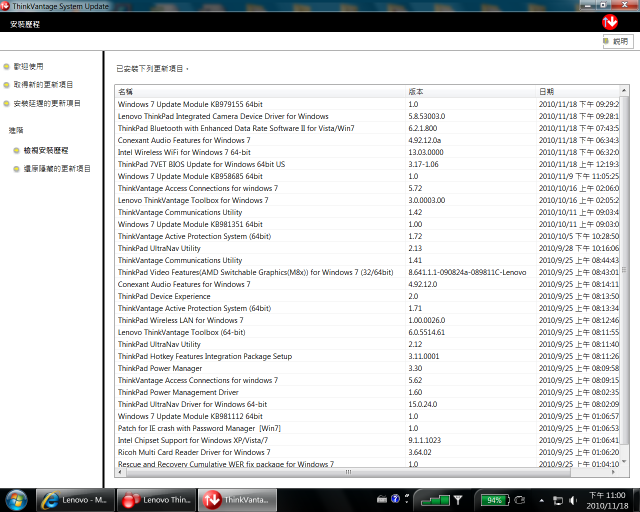
Task: Click the blue help icon in tray
Action: coord(395,499)
